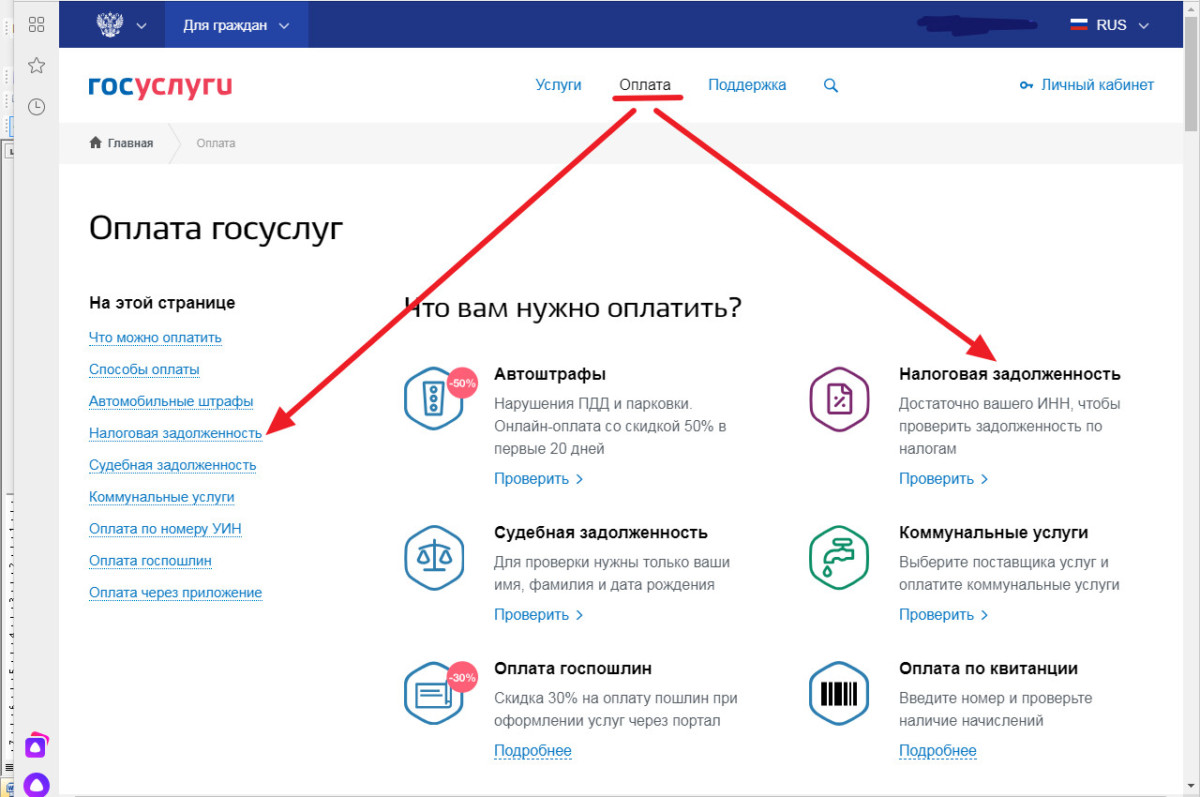Viewport: 1200px width, 797px height.
Task: Click the Alice assistant icon in sidebar
Action: pos(36,784)
